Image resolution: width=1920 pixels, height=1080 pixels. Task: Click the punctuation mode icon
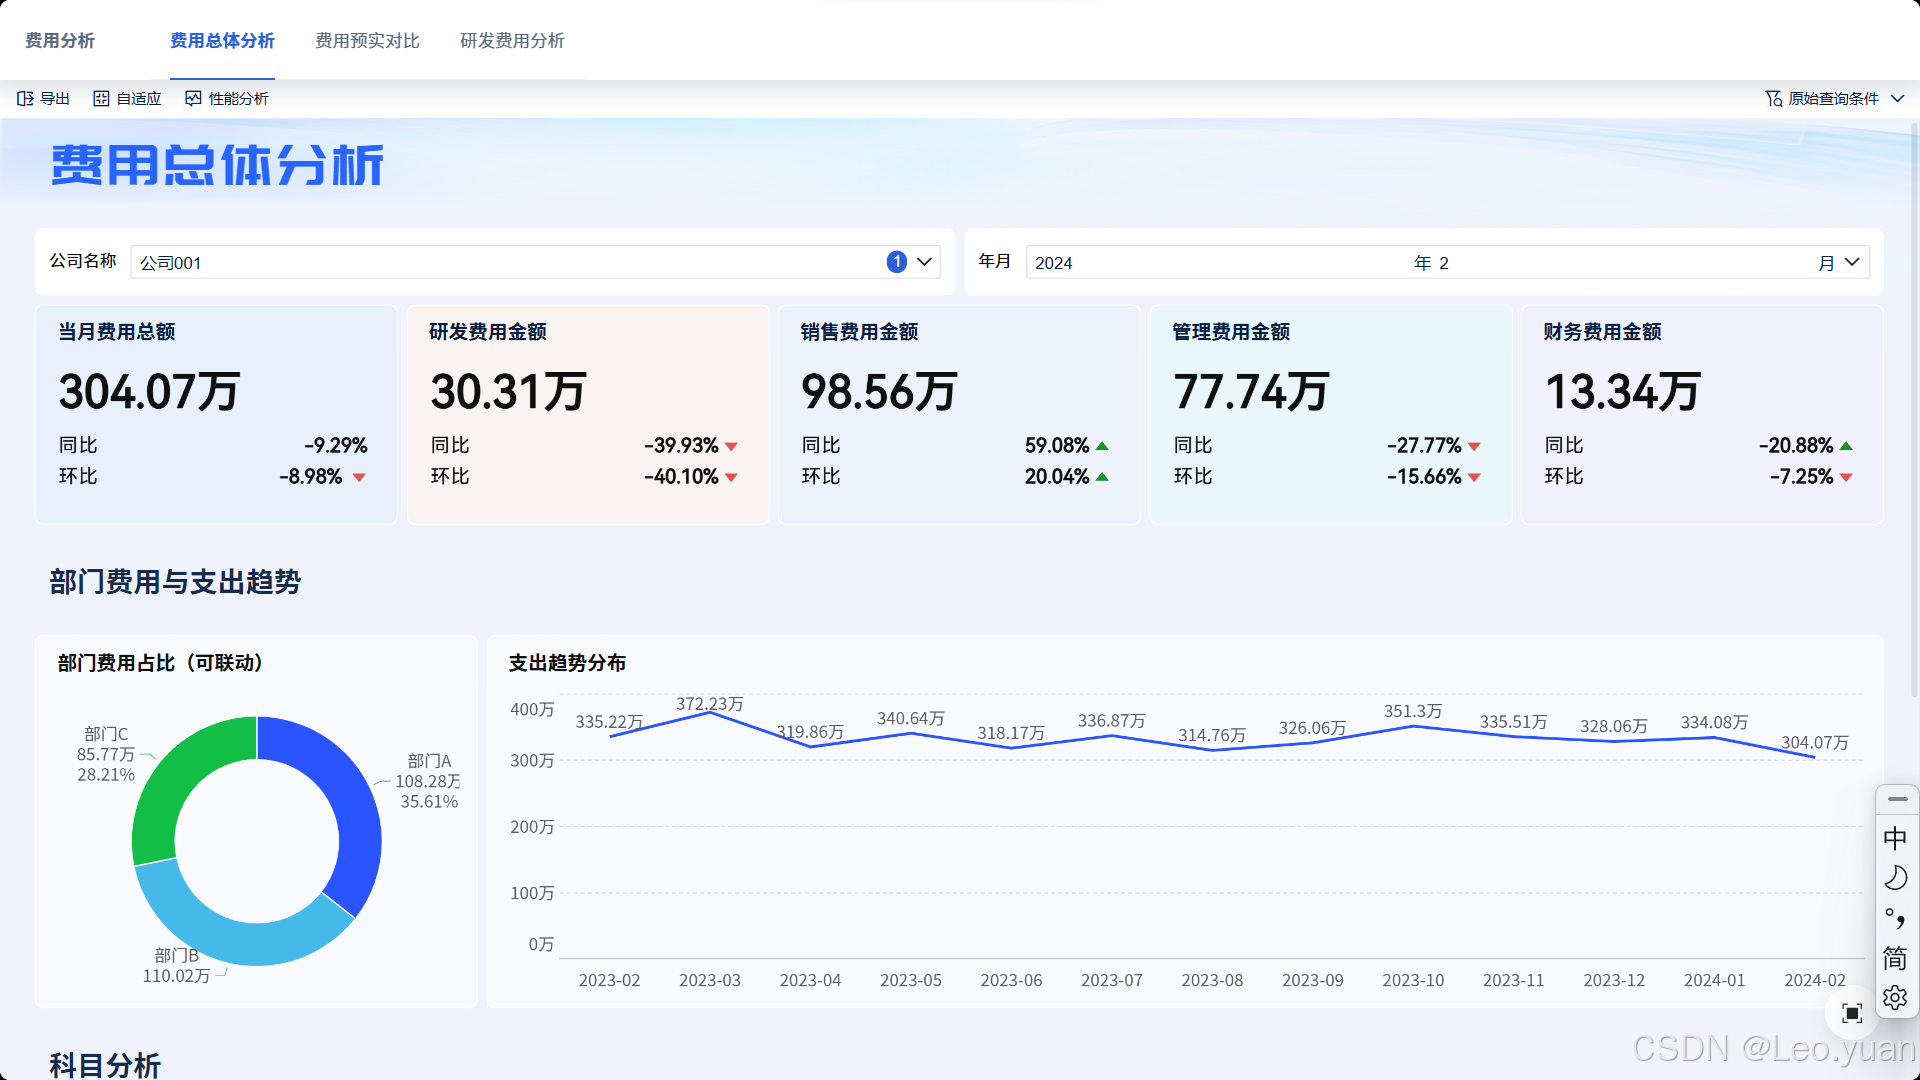point(1895,918)
